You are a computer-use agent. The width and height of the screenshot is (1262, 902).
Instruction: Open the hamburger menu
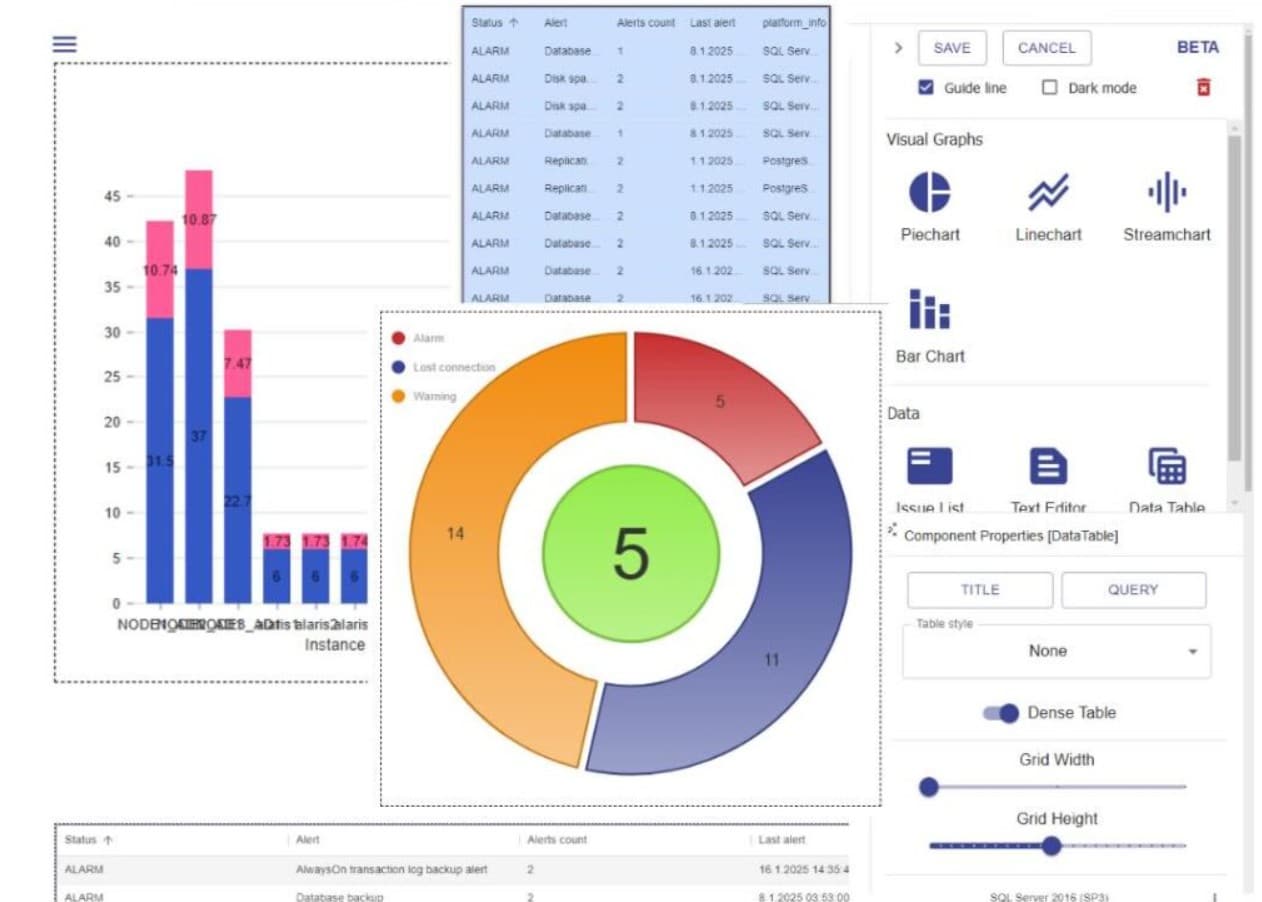click(x=63, y=44)
